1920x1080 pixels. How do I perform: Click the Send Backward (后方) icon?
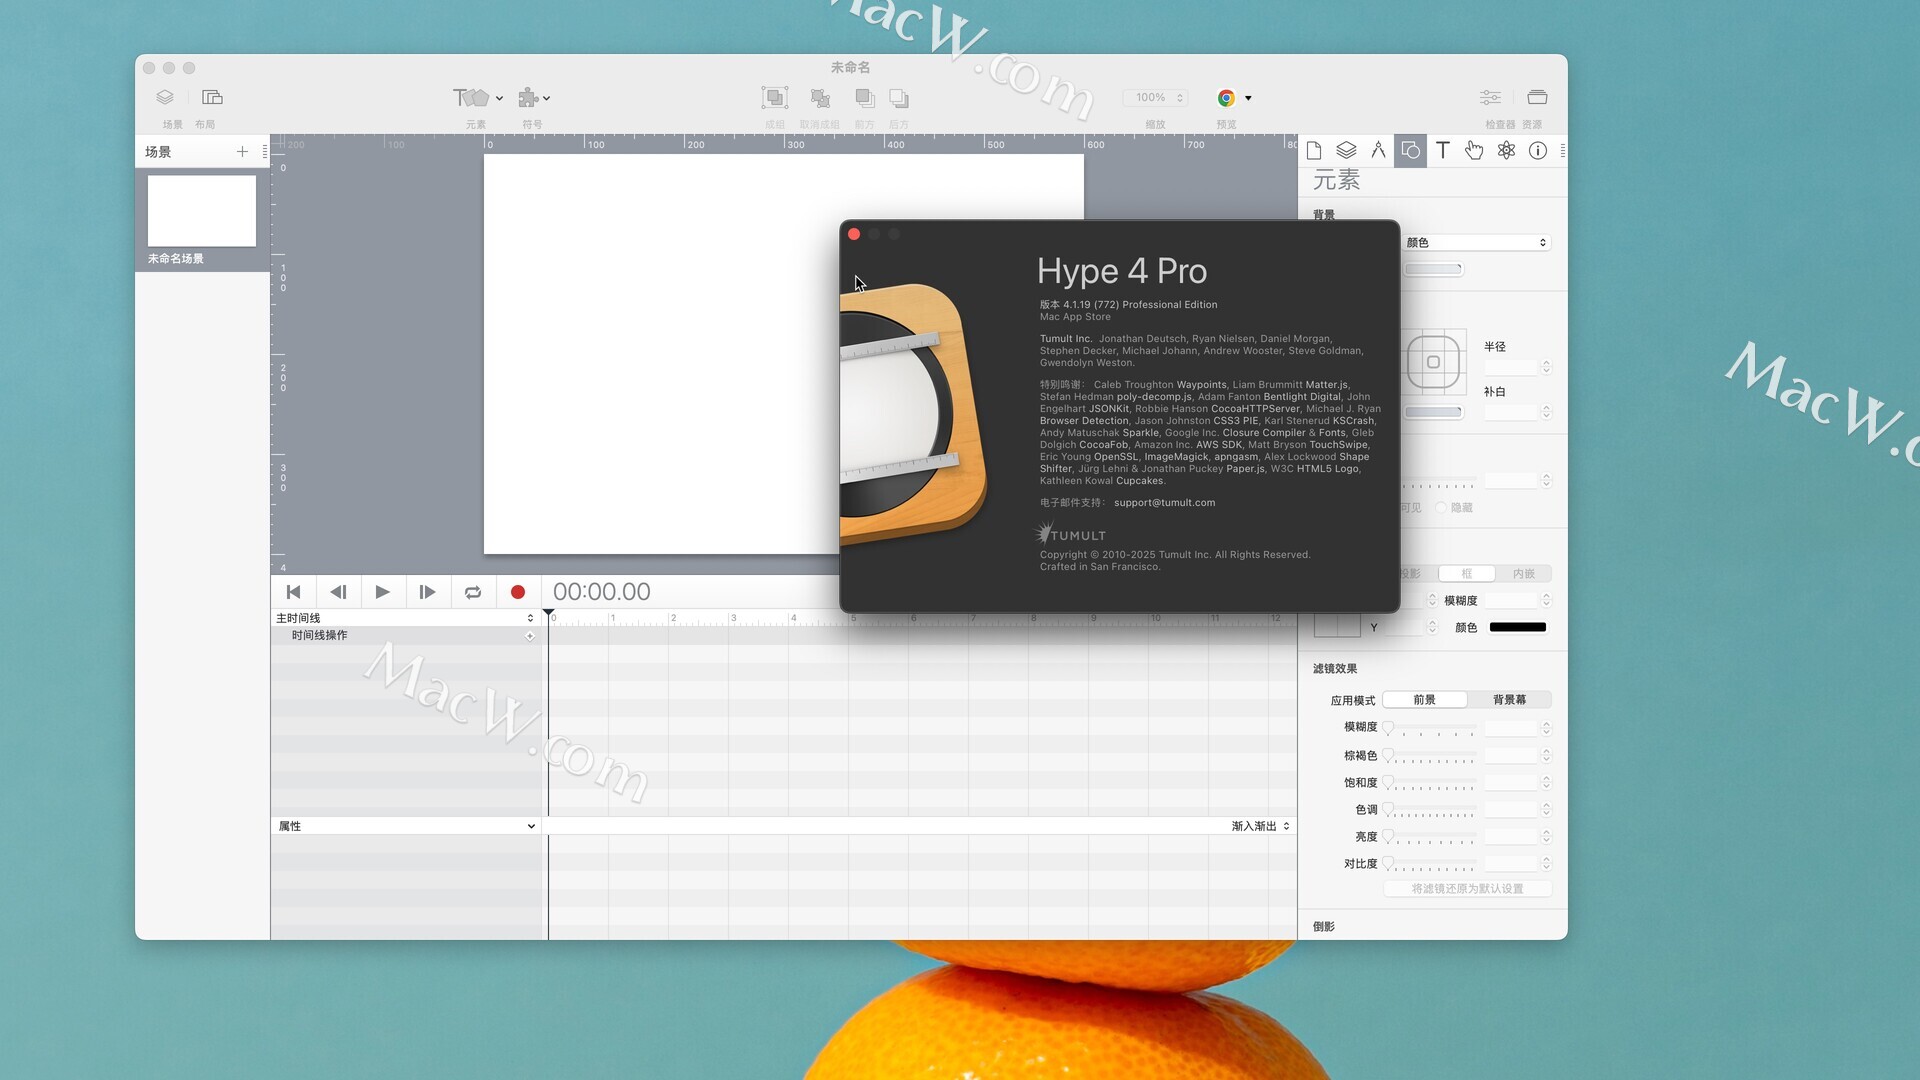point(899,98)
